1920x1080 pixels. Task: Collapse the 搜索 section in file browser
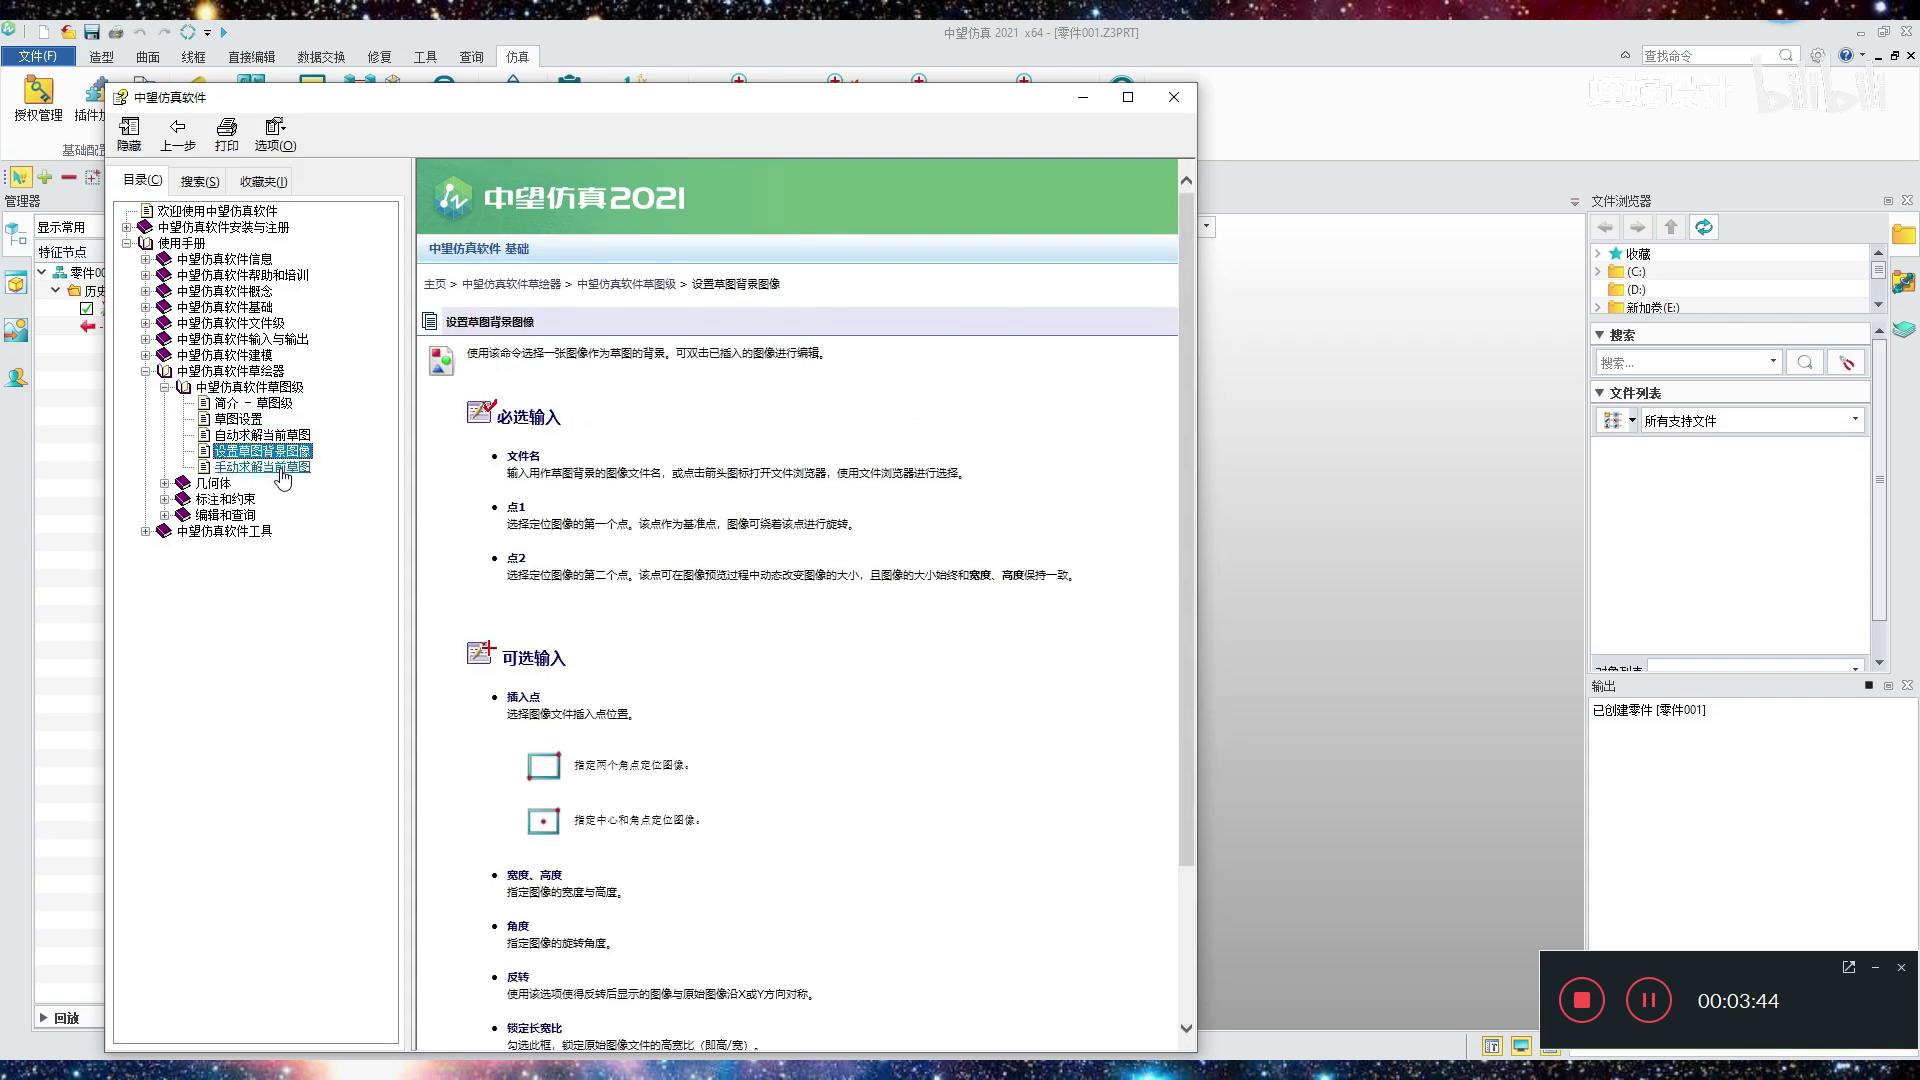[x=1599, y=335]
